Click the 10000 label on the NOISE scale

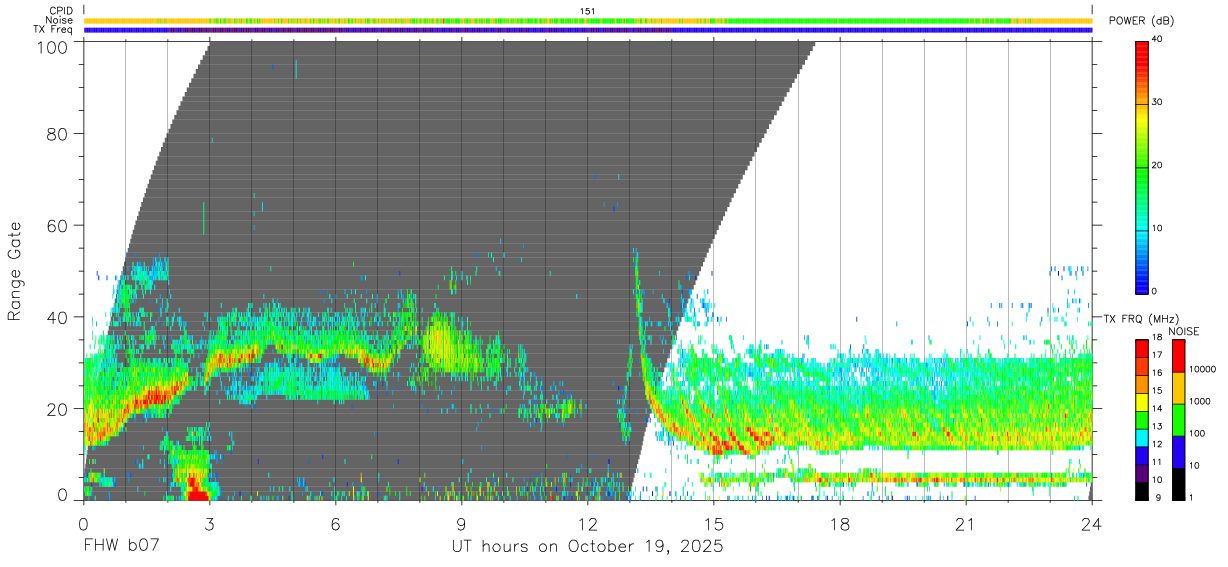pos(1202,369)
